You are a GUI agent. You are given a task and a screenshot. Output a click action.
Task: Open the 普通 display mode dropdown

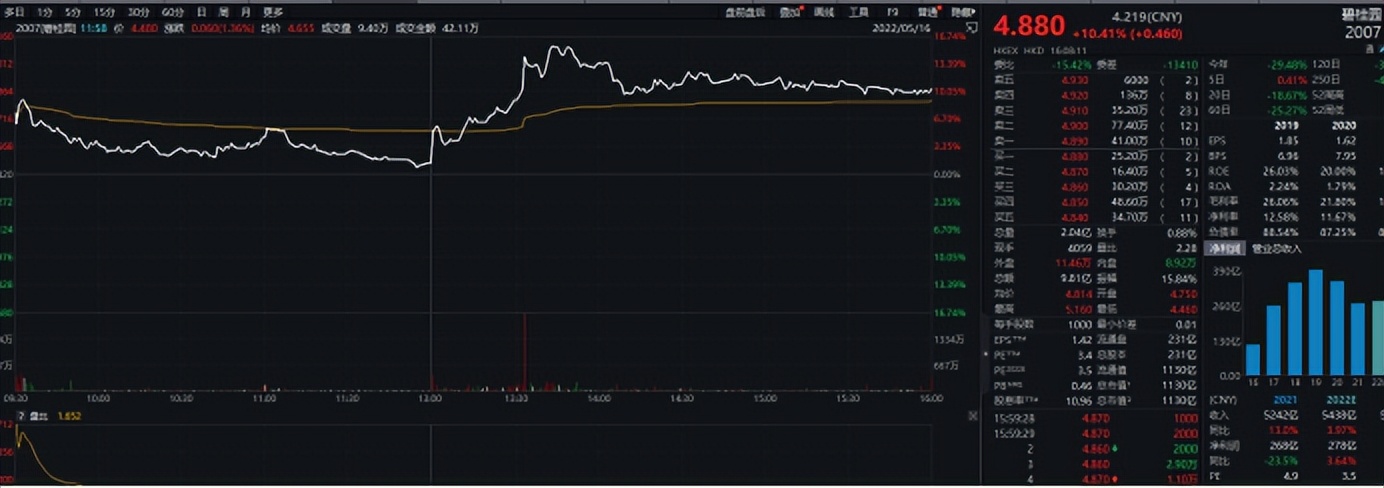pyautogui.click(x=929, y=12)
